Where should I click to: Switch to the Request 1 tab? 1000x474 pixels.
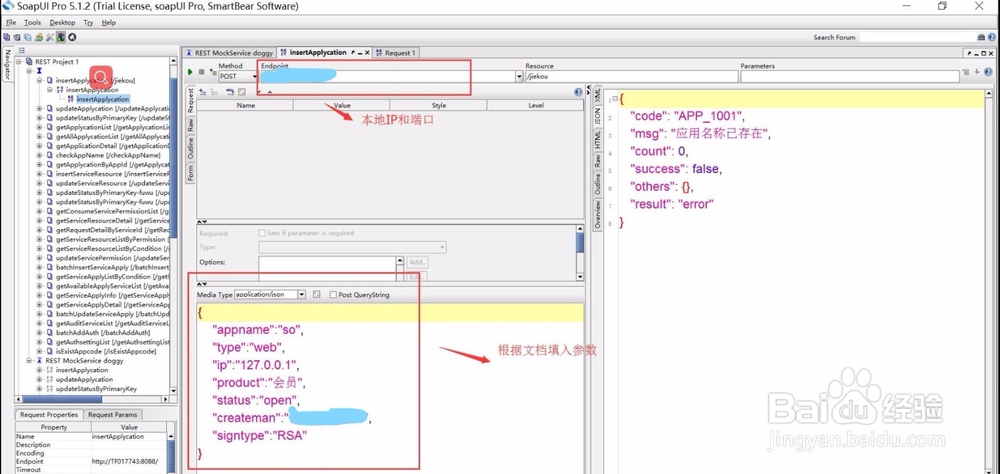(x=395, y=53)
